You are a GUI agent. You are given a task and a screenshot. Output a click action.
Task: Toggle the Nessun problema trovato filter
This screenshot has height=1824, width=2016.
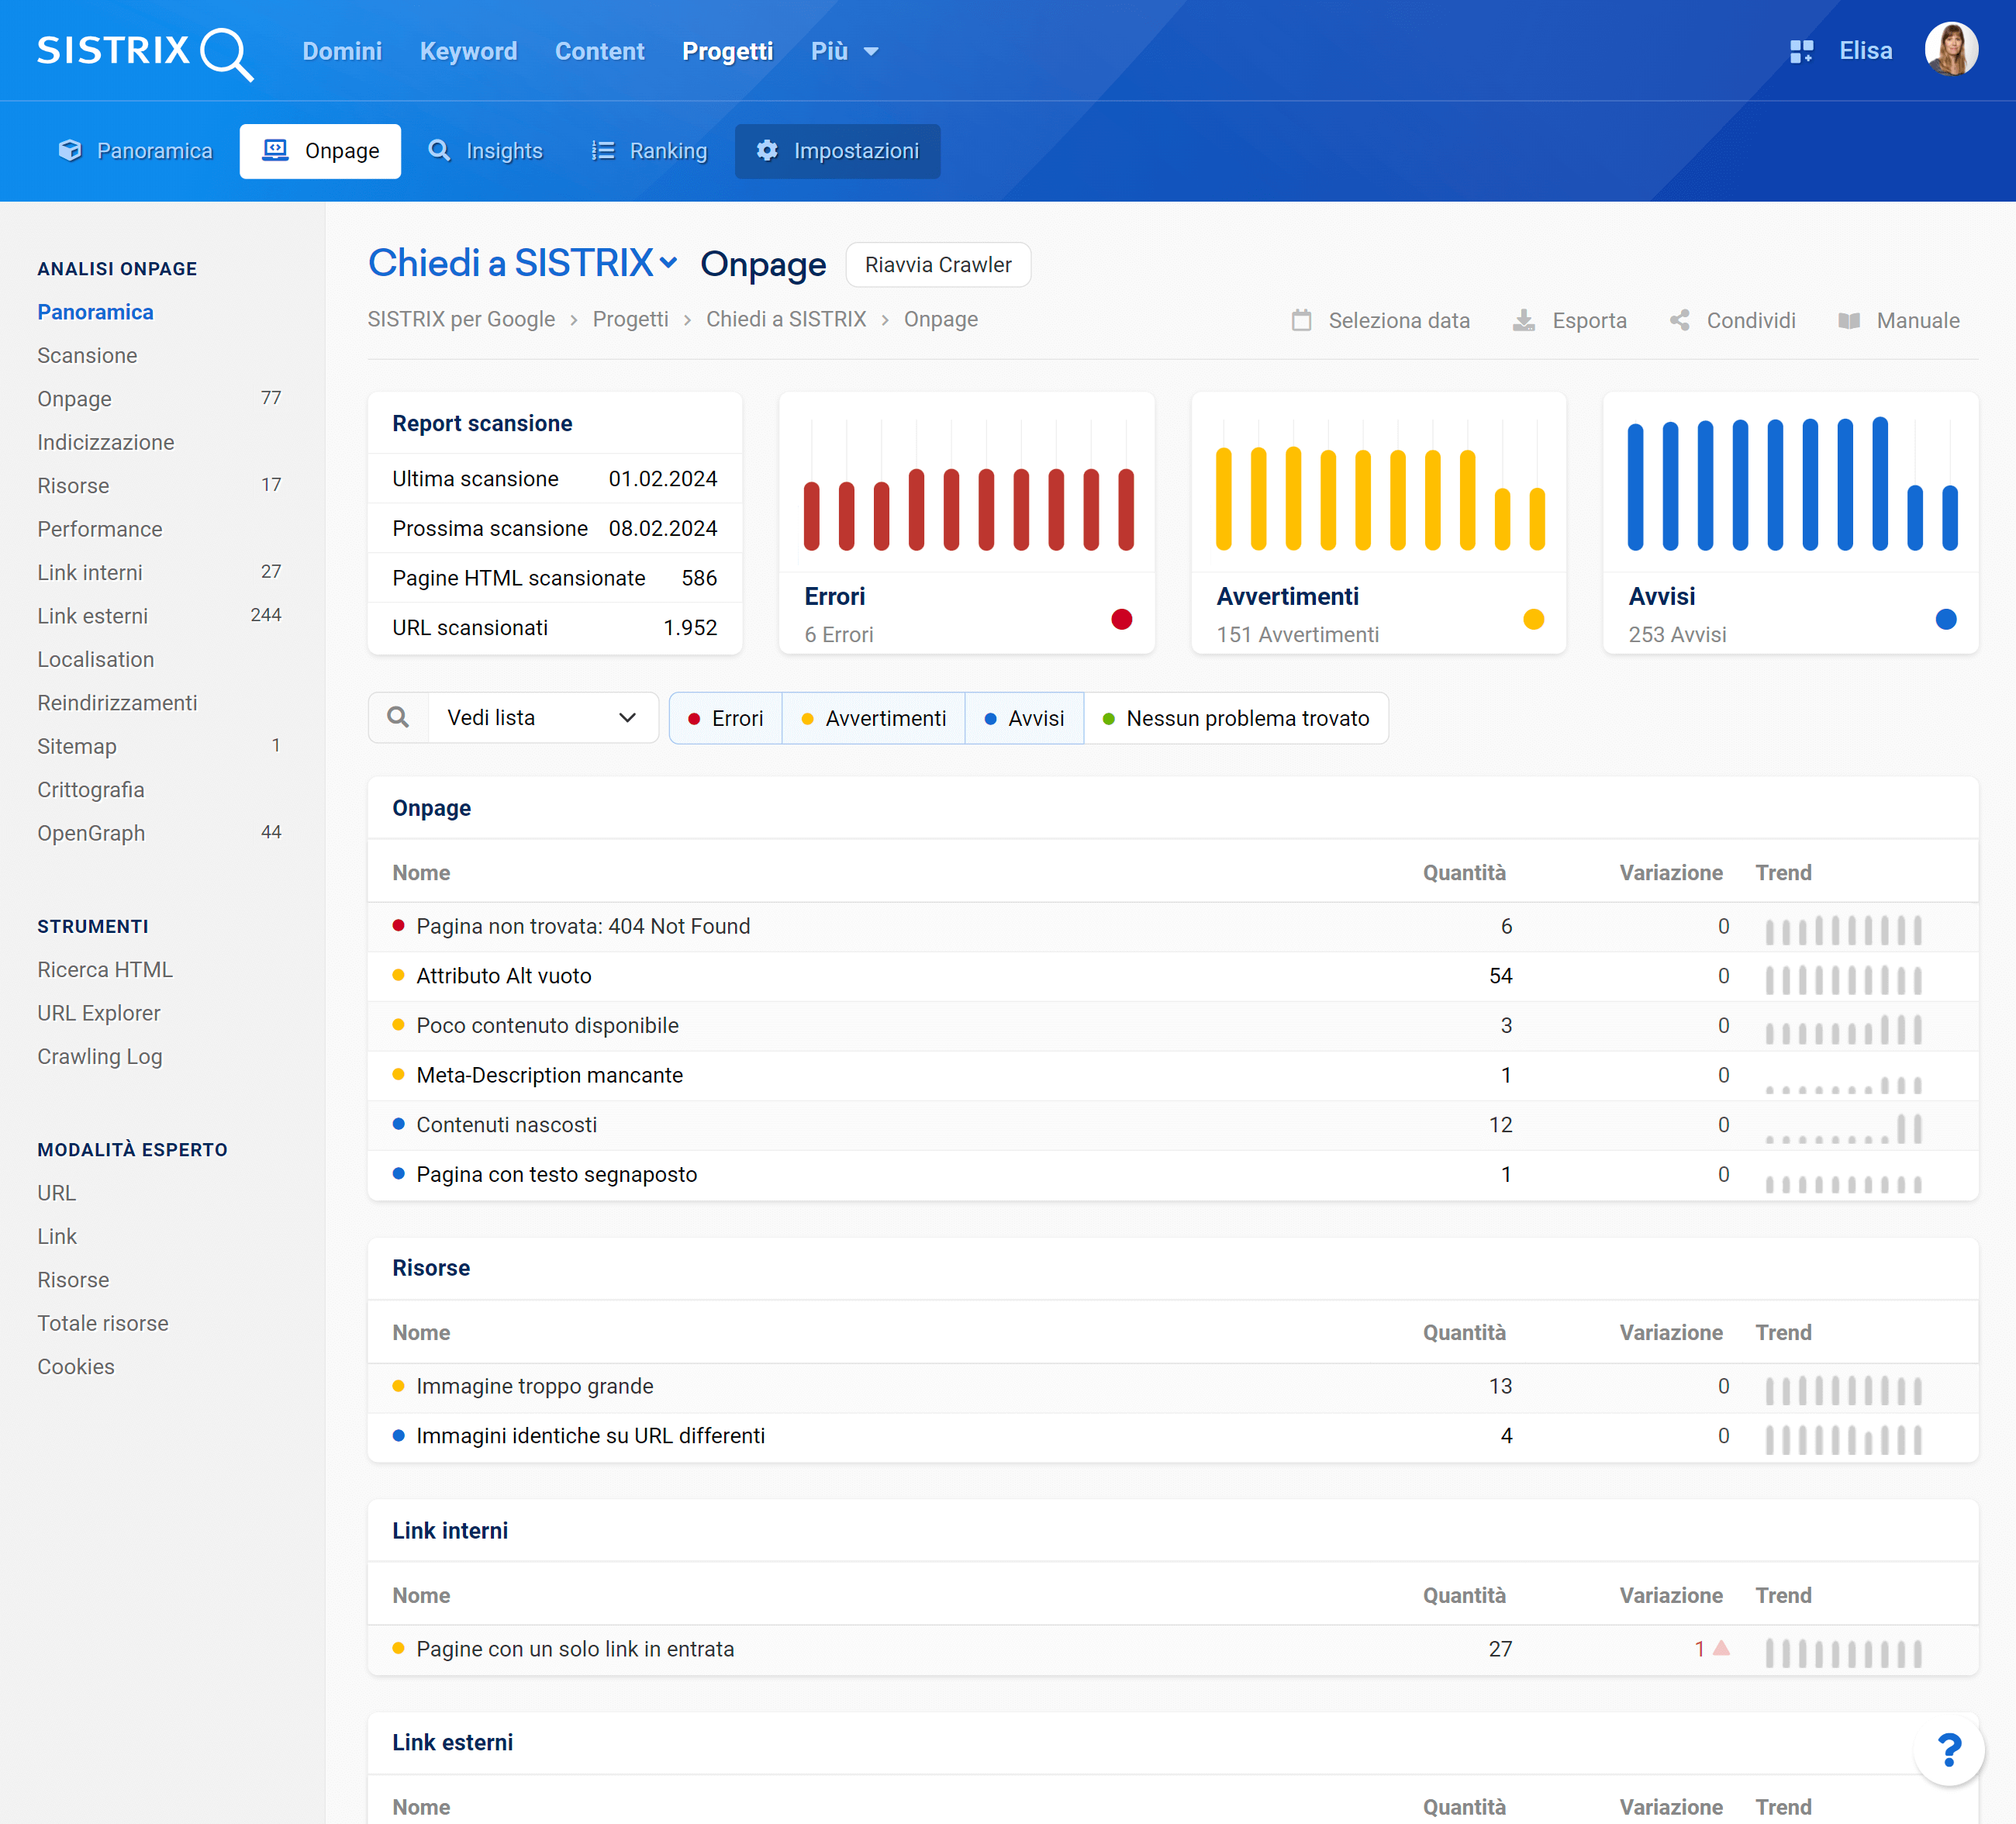coord(1237,718)
